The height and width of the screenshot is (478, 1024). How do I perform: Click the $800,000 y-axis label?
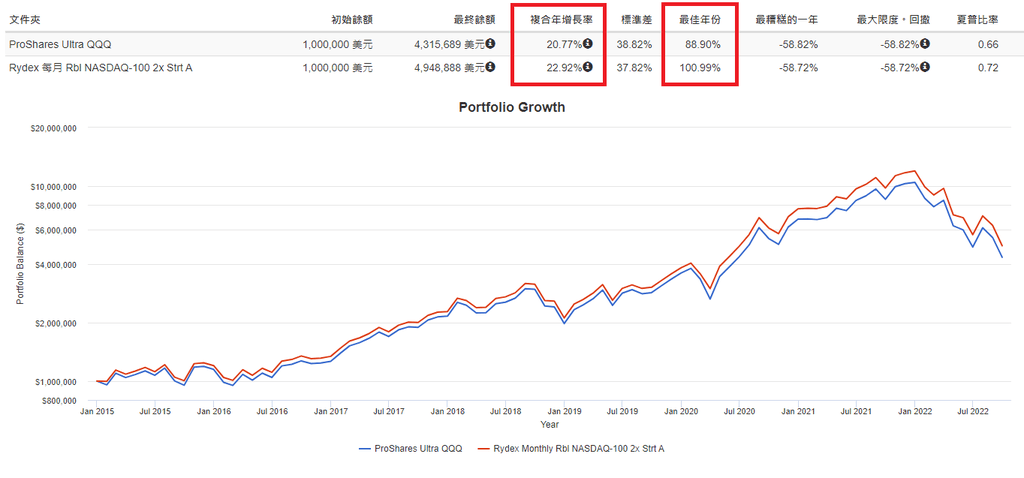click(58, 400)
